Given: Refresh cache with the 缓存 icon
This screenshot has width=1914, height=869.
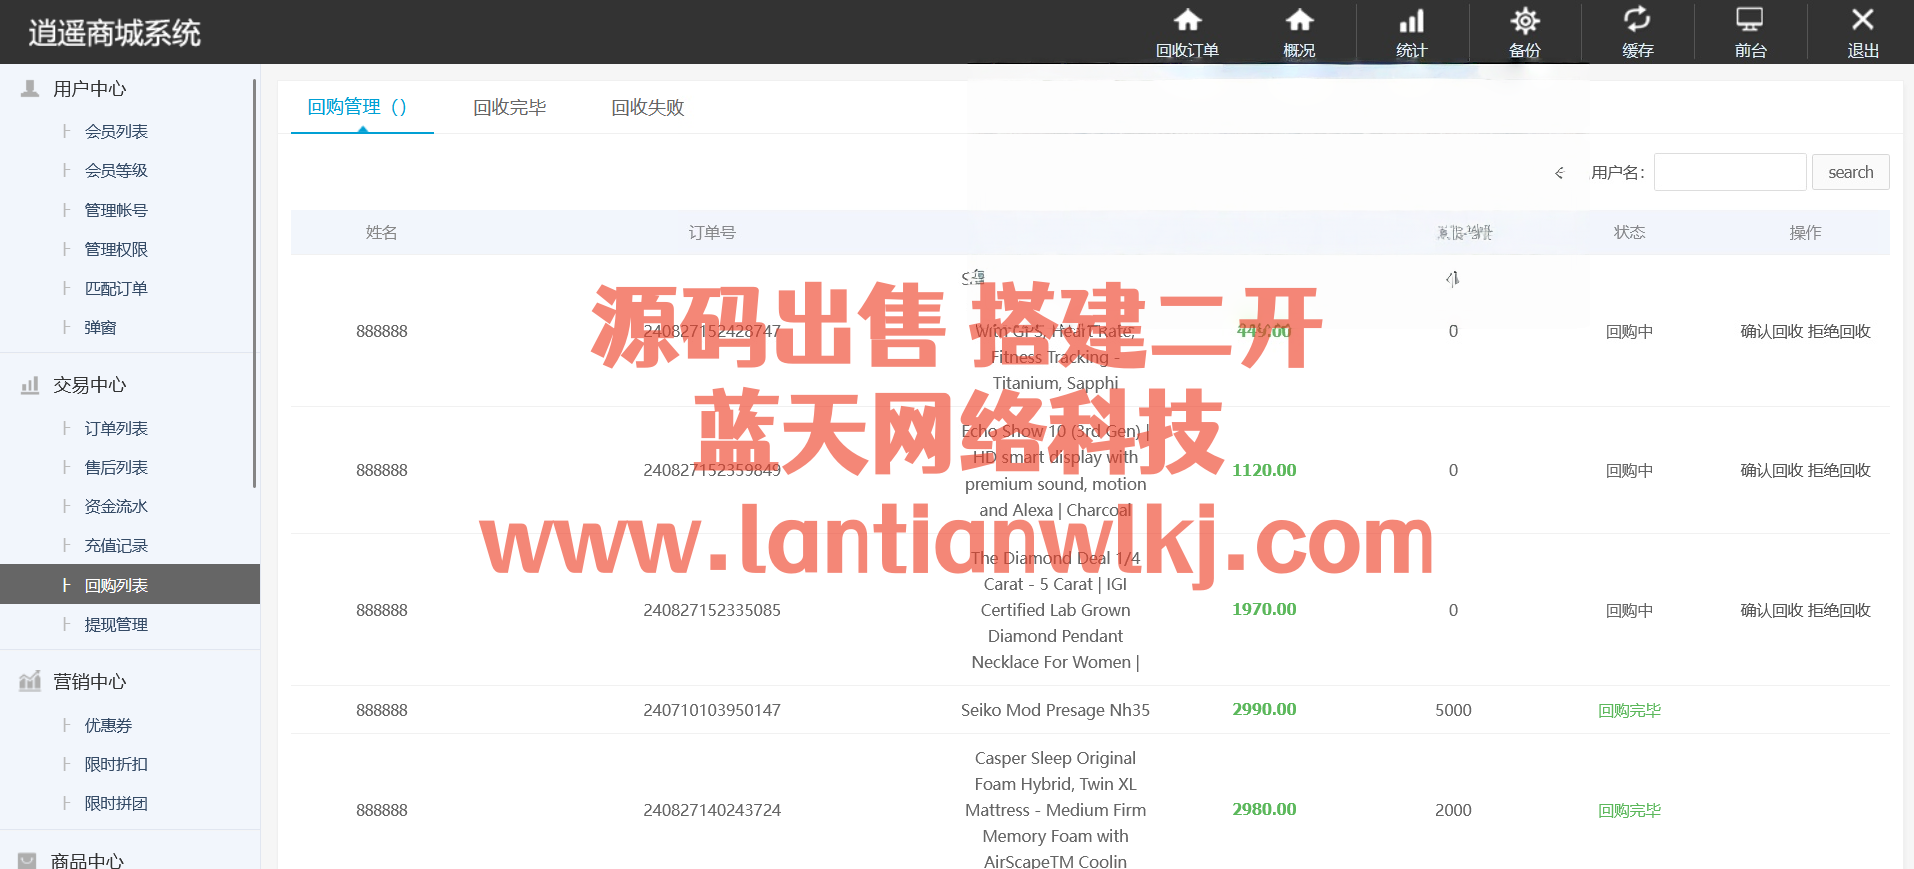Looking at the screenshot, I should click(x=1637, y=21).
